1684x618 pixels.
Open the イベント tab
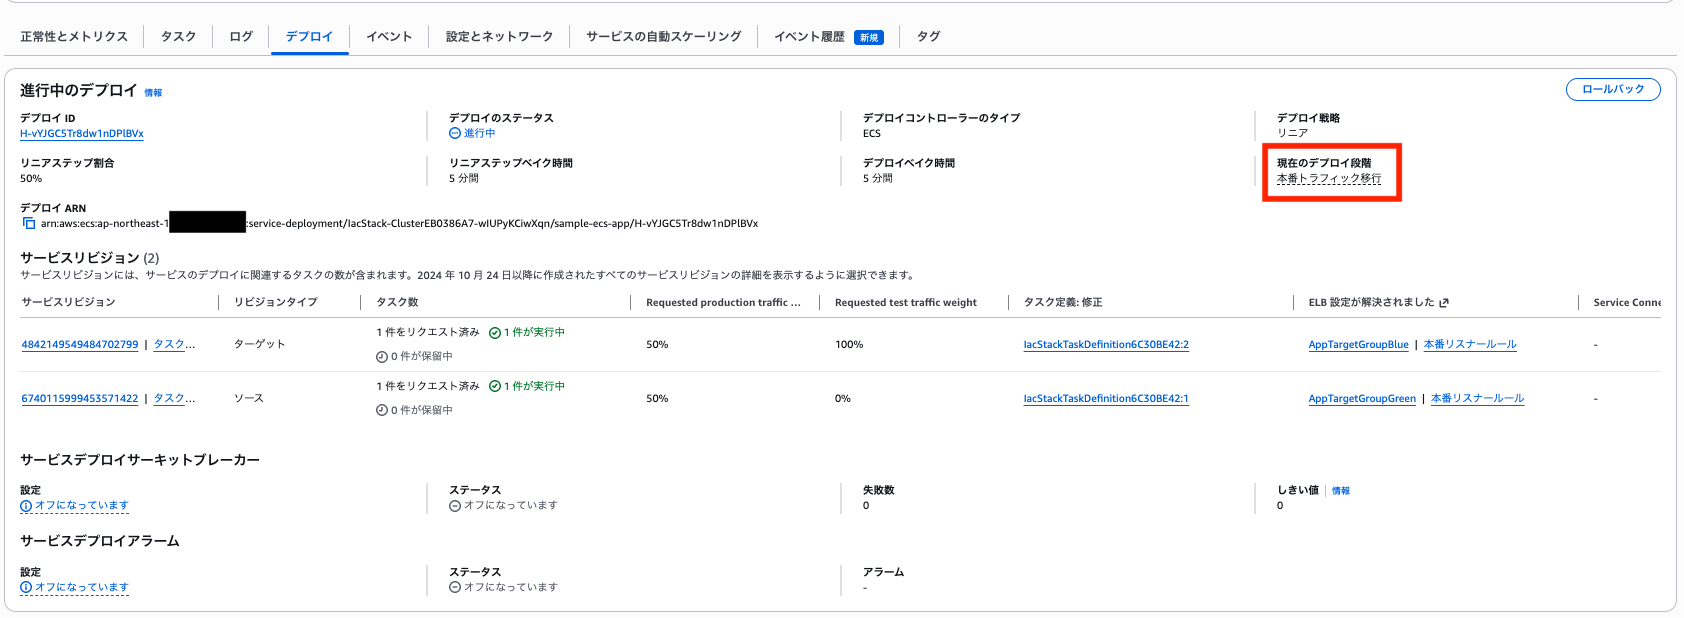coord(389,37)
